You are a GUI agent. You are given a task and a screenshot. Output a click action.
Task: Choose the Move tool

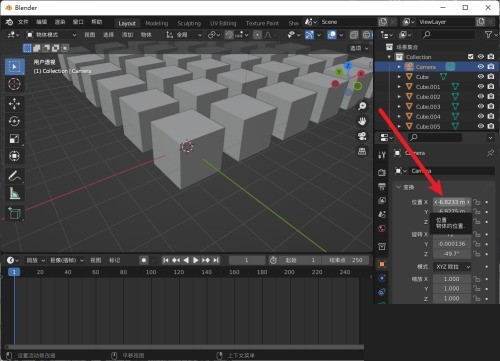[x=14, y=104]
